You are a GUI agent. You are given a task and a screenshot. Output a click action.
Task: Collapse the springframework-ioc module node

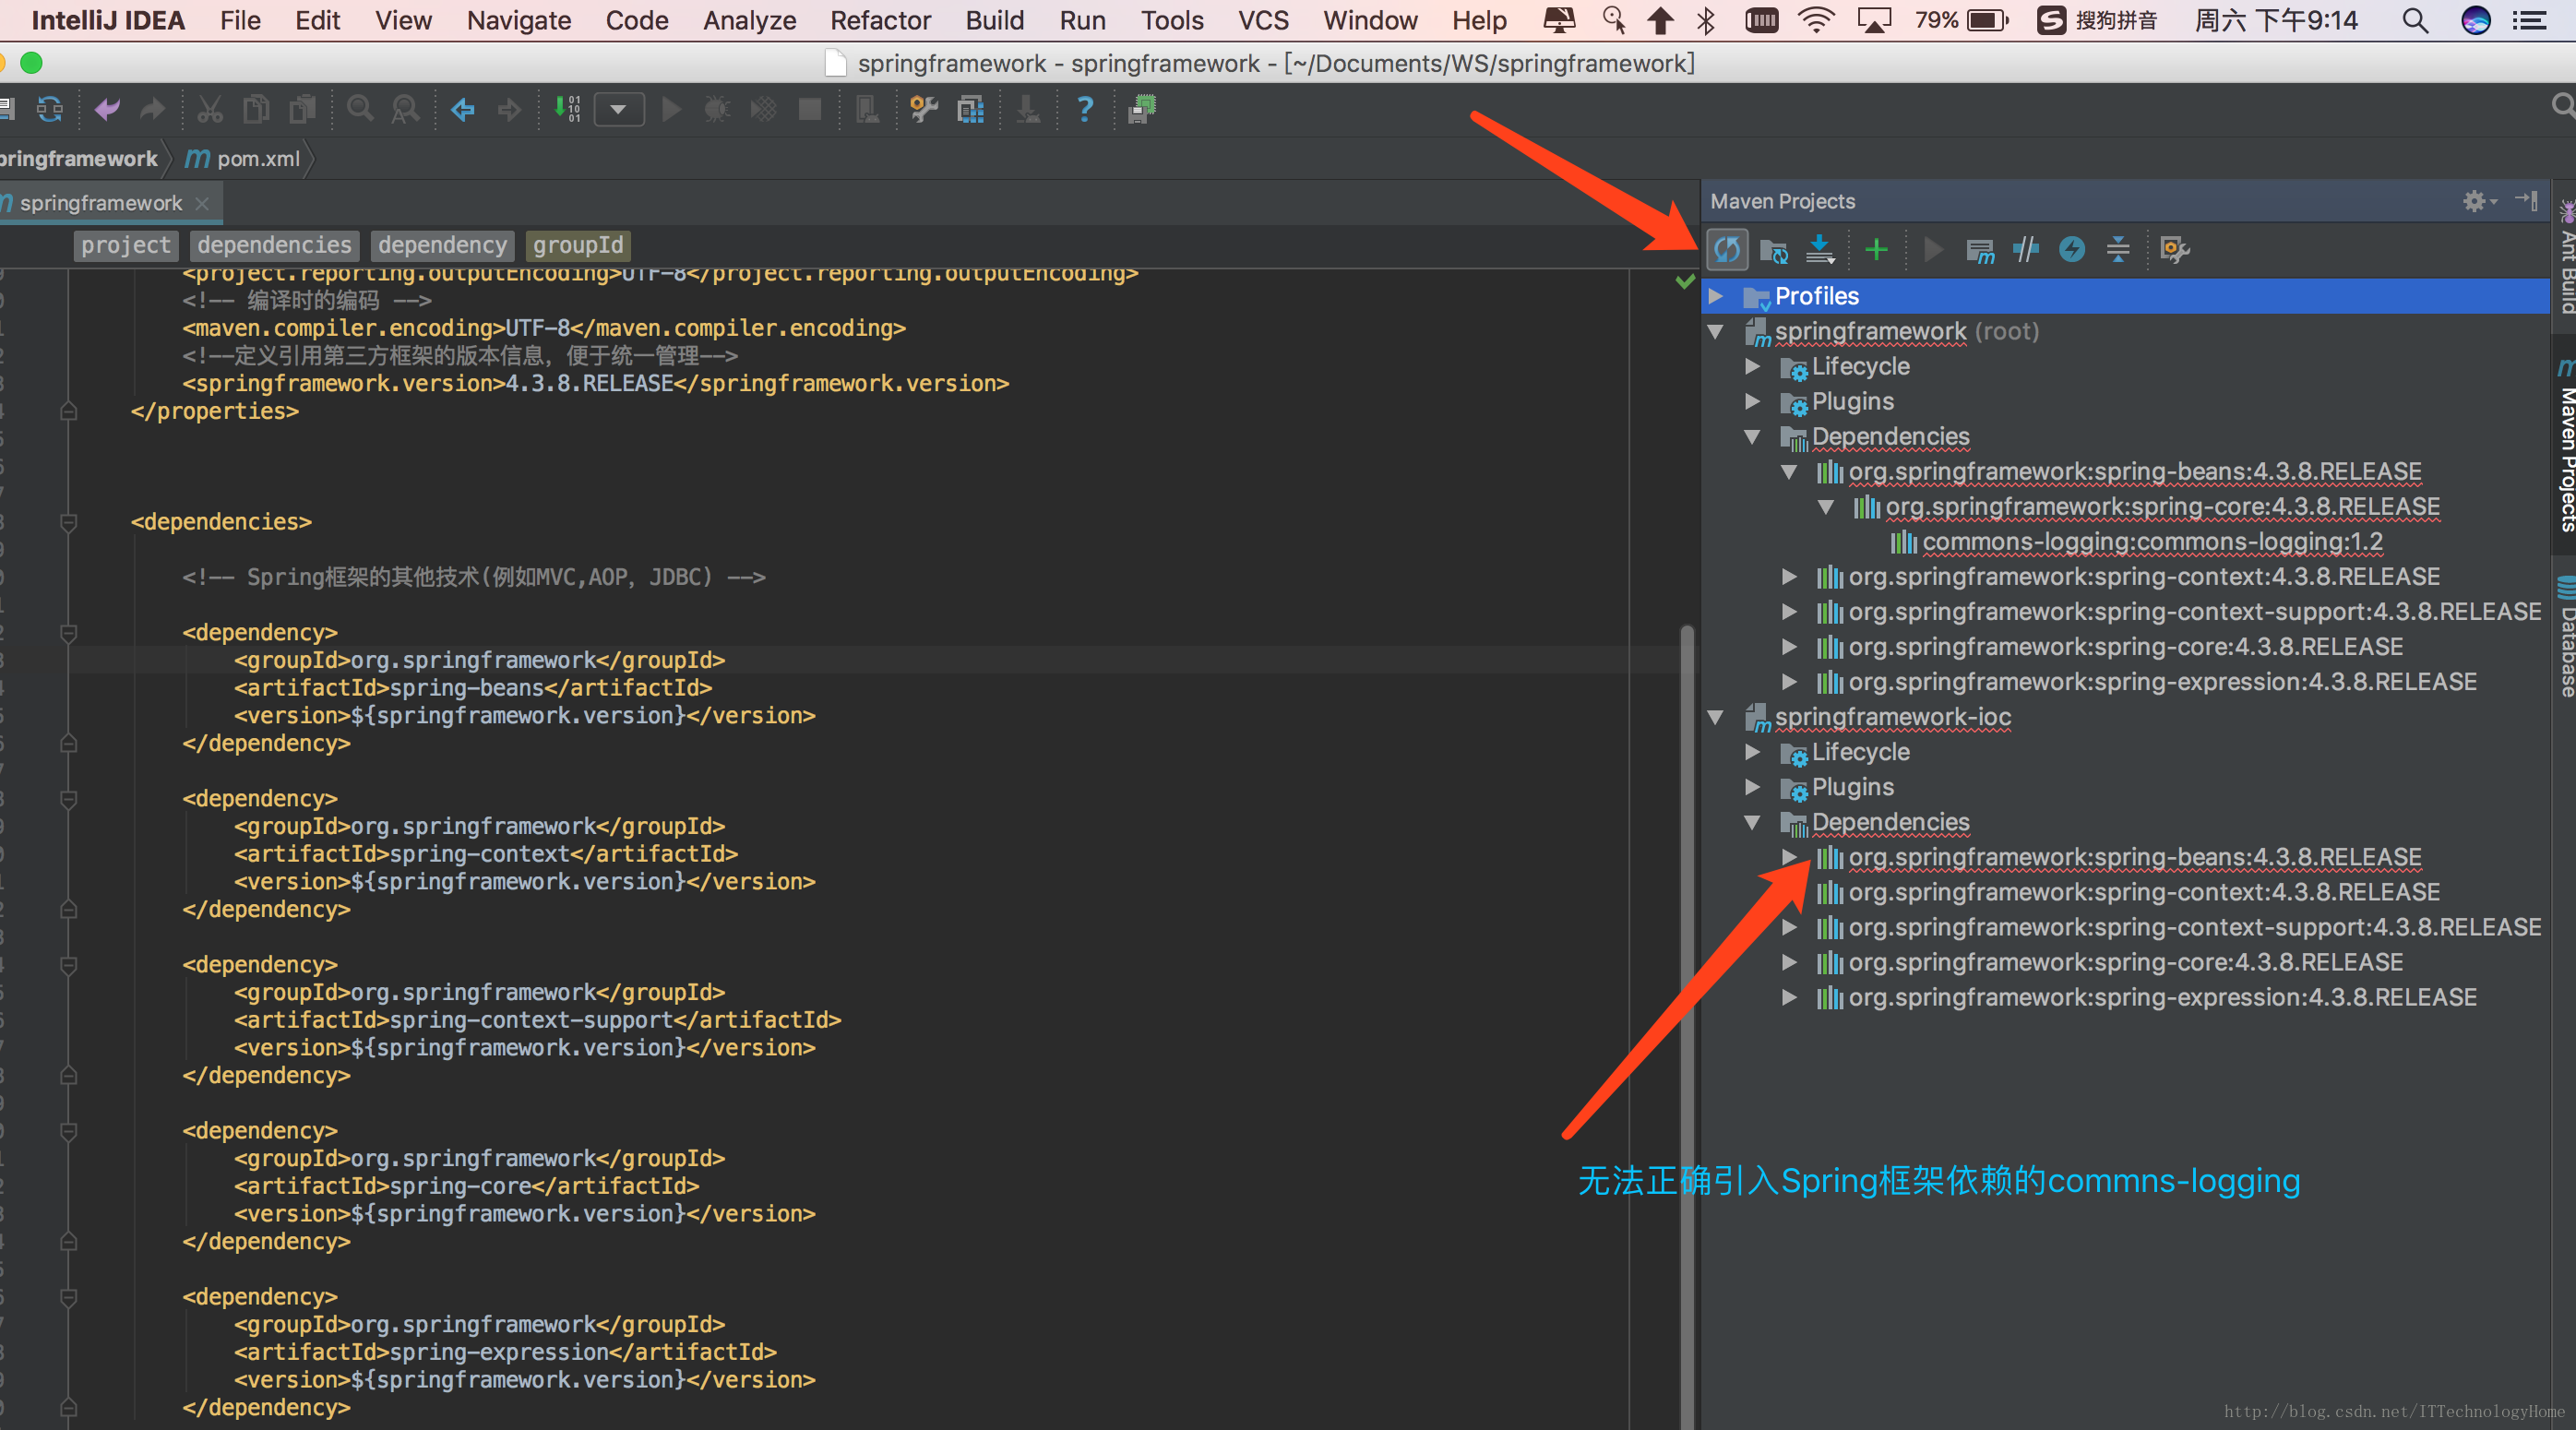click(1716, 717)
